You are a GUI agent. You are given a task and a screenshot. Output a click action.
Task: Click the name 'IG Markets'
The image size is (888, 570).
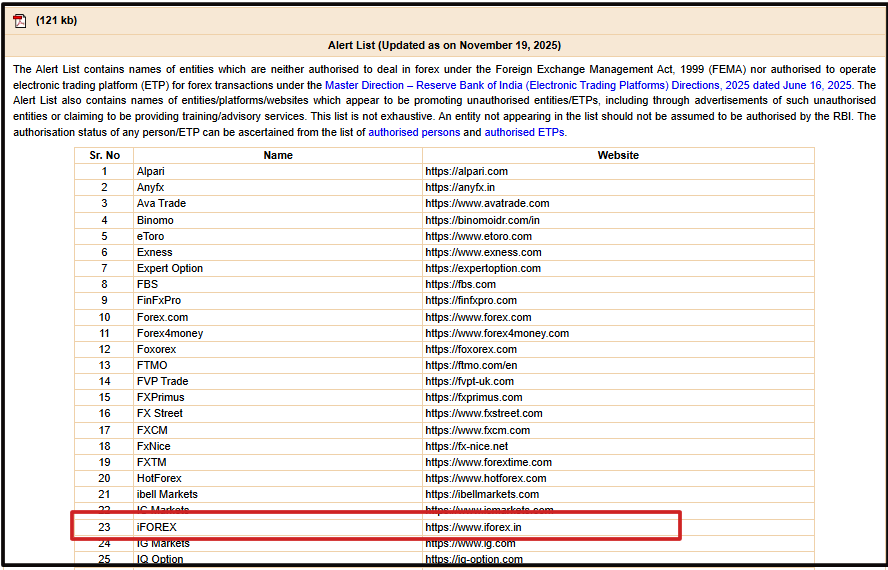click(x=163, y=543)
